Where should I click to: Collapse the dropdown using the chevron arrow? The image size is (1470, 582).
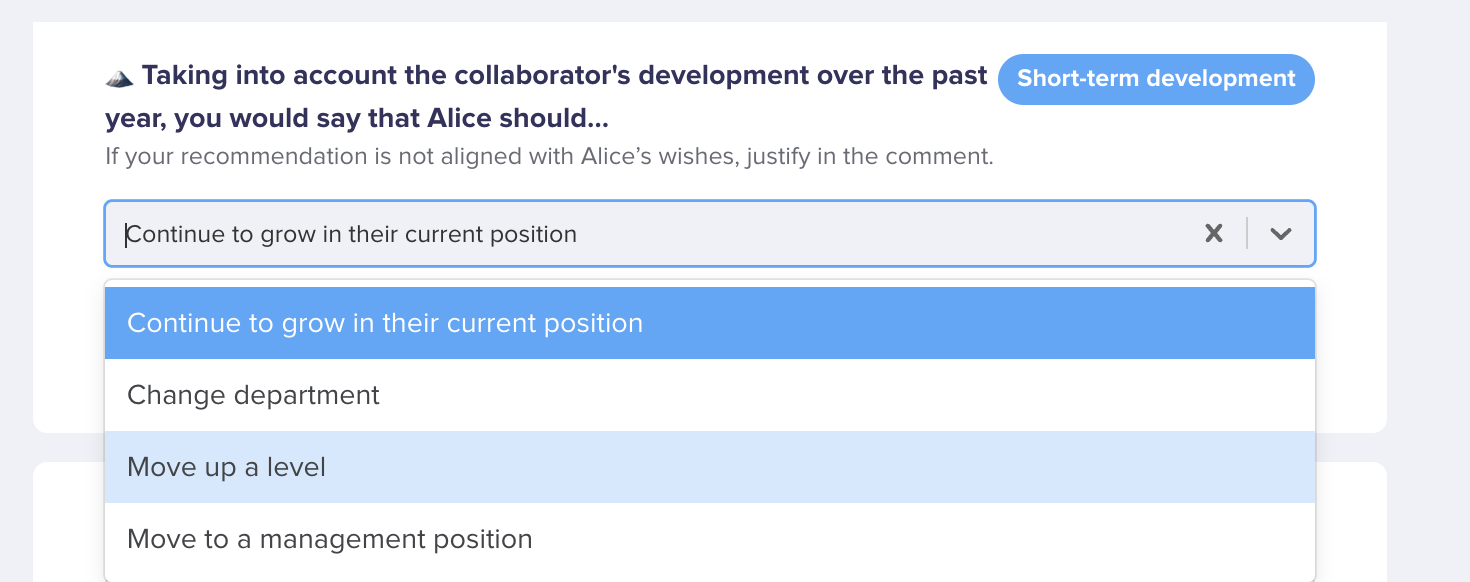pos(1281,234)
